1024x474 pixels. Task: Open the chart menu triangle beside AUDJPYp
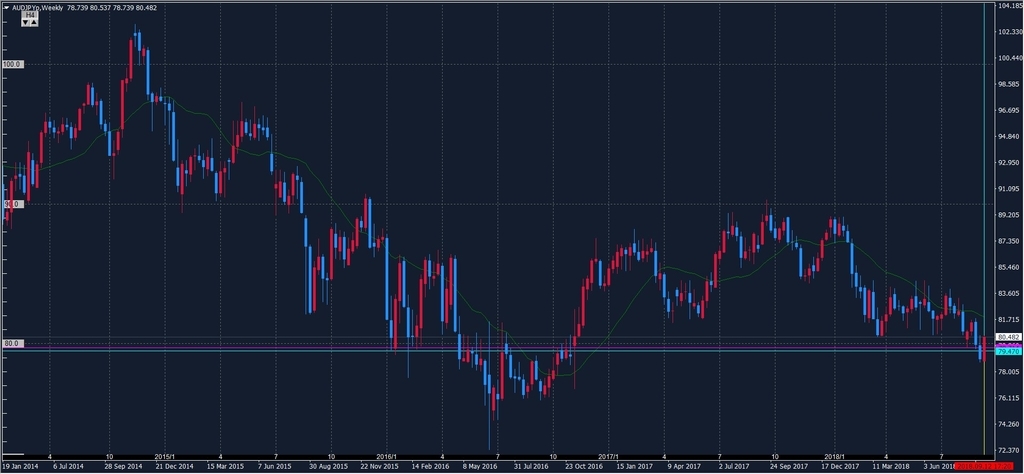pyautogui.click(x=6, y=8)
